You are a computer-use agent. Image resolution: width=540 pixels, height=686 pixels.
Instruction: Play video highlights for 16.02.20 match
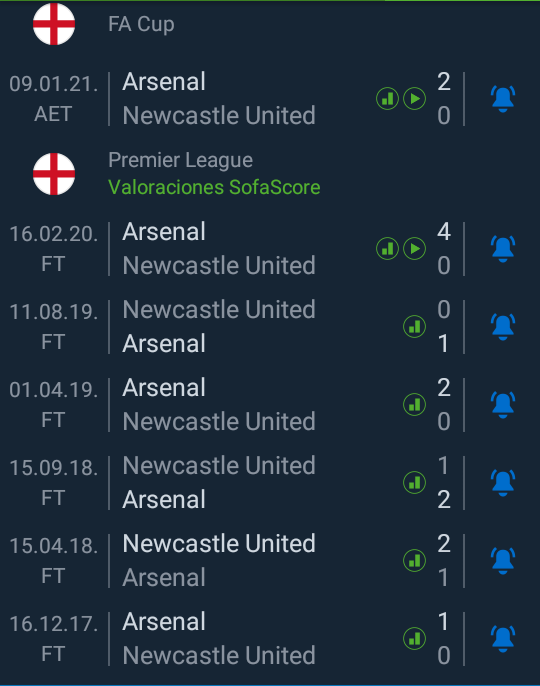pos(414,248)
